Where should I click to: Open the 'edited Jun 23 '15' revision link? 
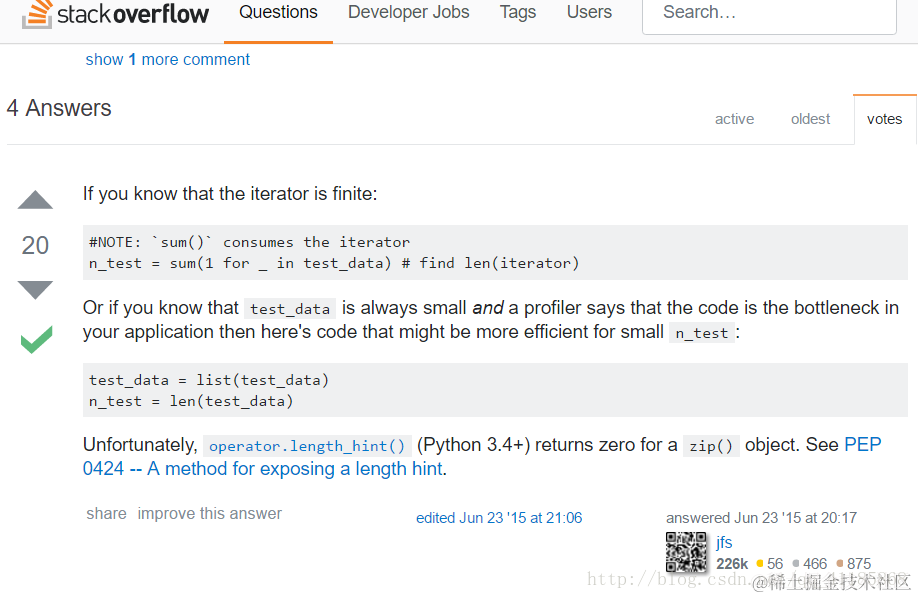499,518
